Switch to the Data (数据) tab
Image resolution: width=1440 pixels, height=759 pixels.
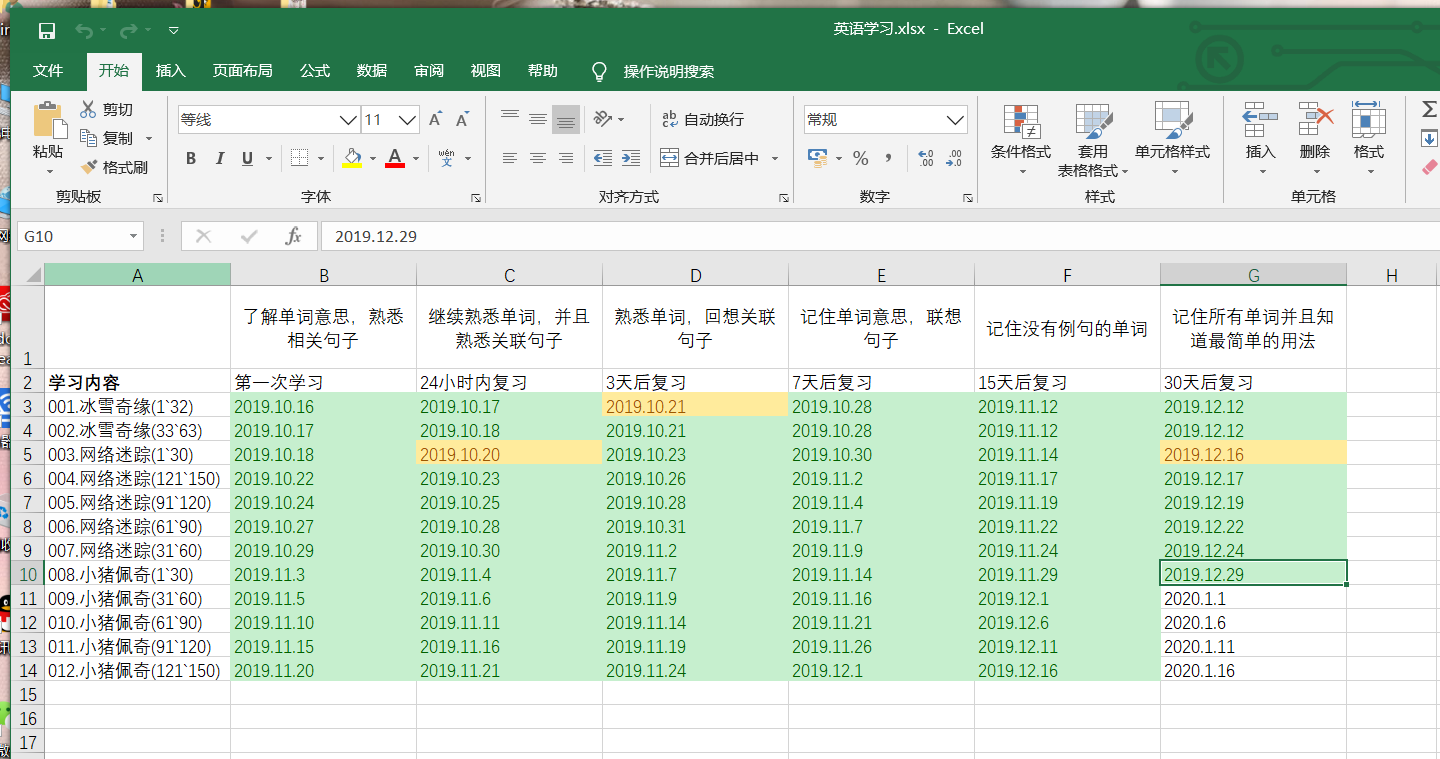[372, 71]
